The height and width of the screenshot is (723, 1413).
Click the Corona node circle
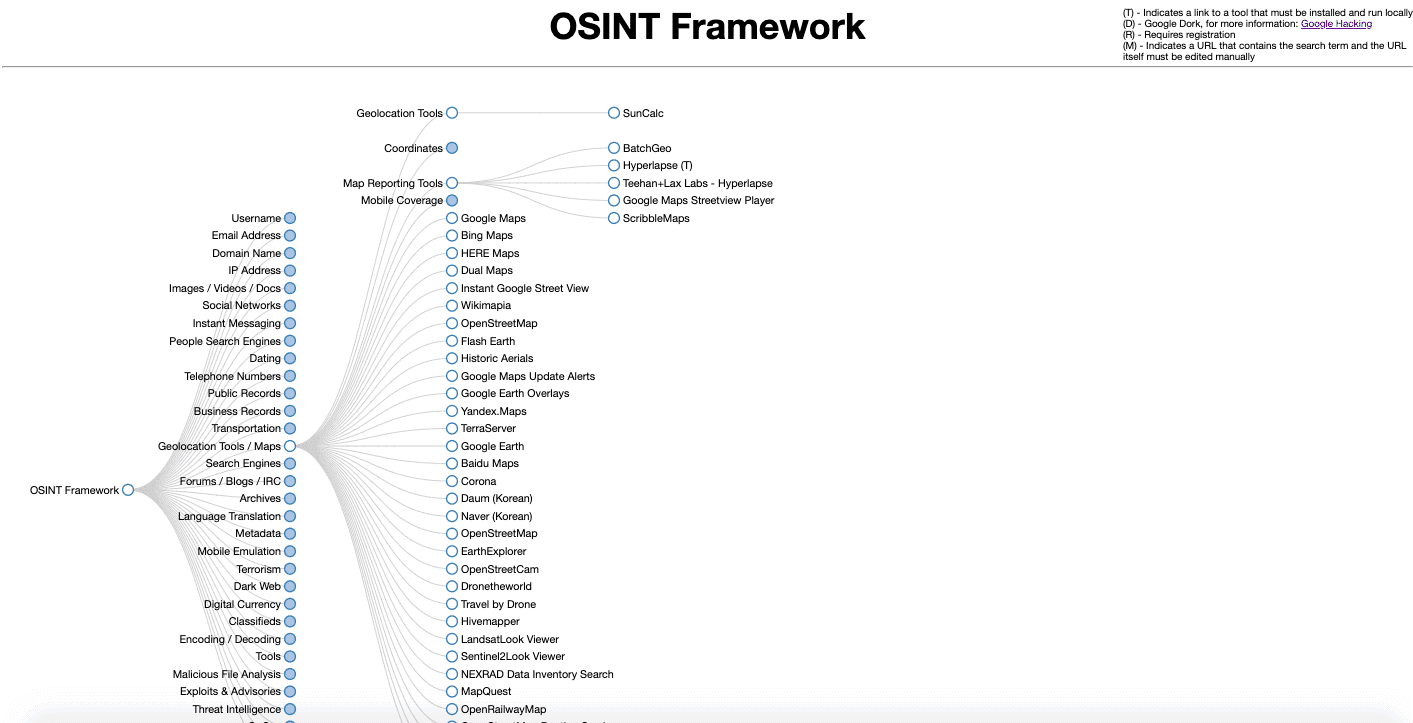click(x=452, y=481)
